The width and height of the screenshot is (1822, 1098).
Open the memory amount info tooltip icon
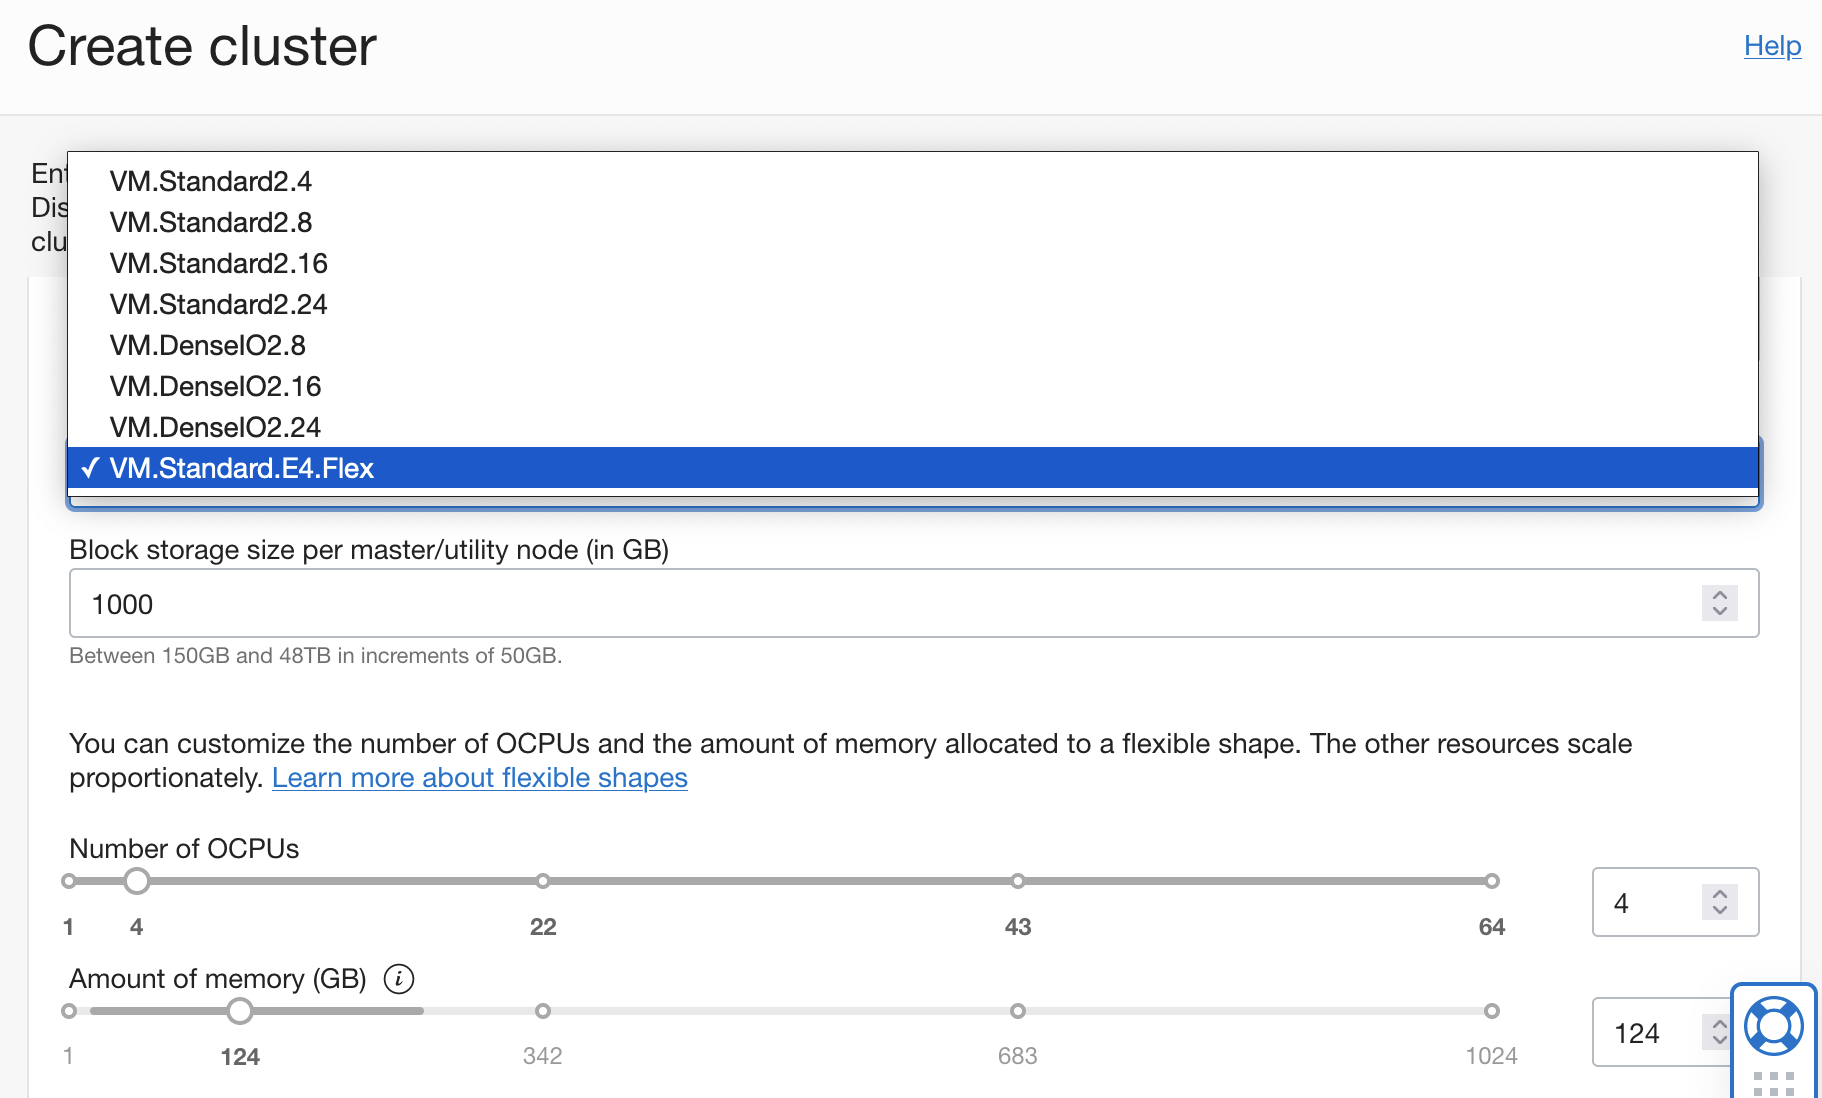pos(399,979)
